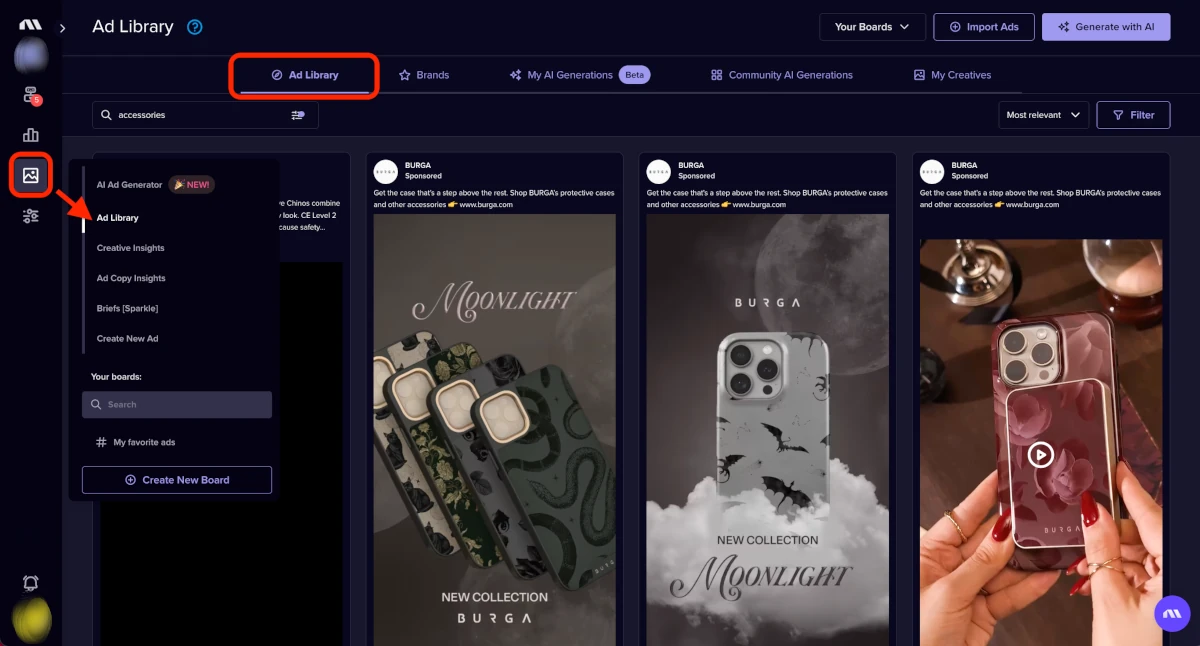Open the notifications bell icon
The image size is (1200, 646).
[x=31, y=583]
